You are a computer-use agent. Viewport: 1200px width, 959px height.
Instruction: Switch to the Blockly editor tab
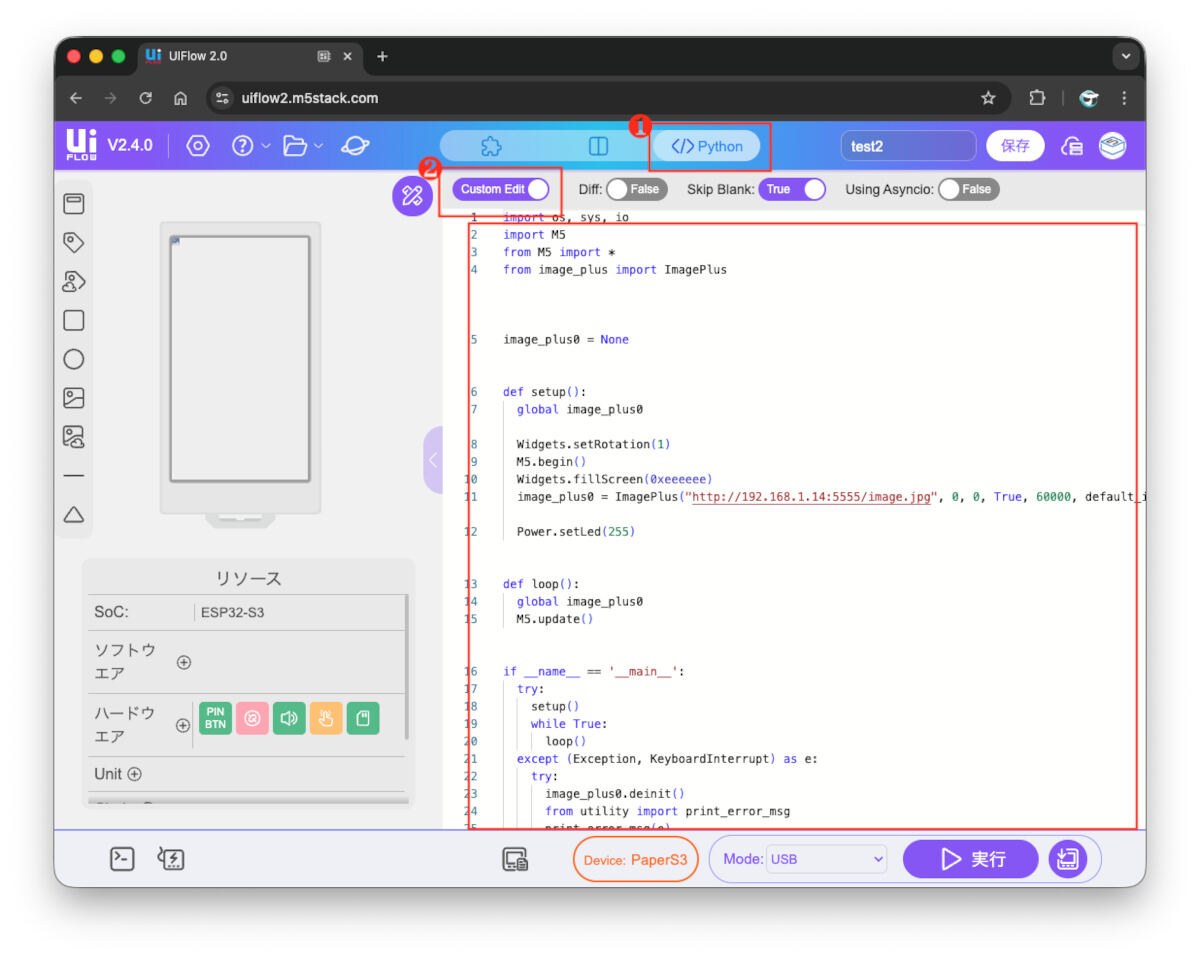tap(490, 145)
